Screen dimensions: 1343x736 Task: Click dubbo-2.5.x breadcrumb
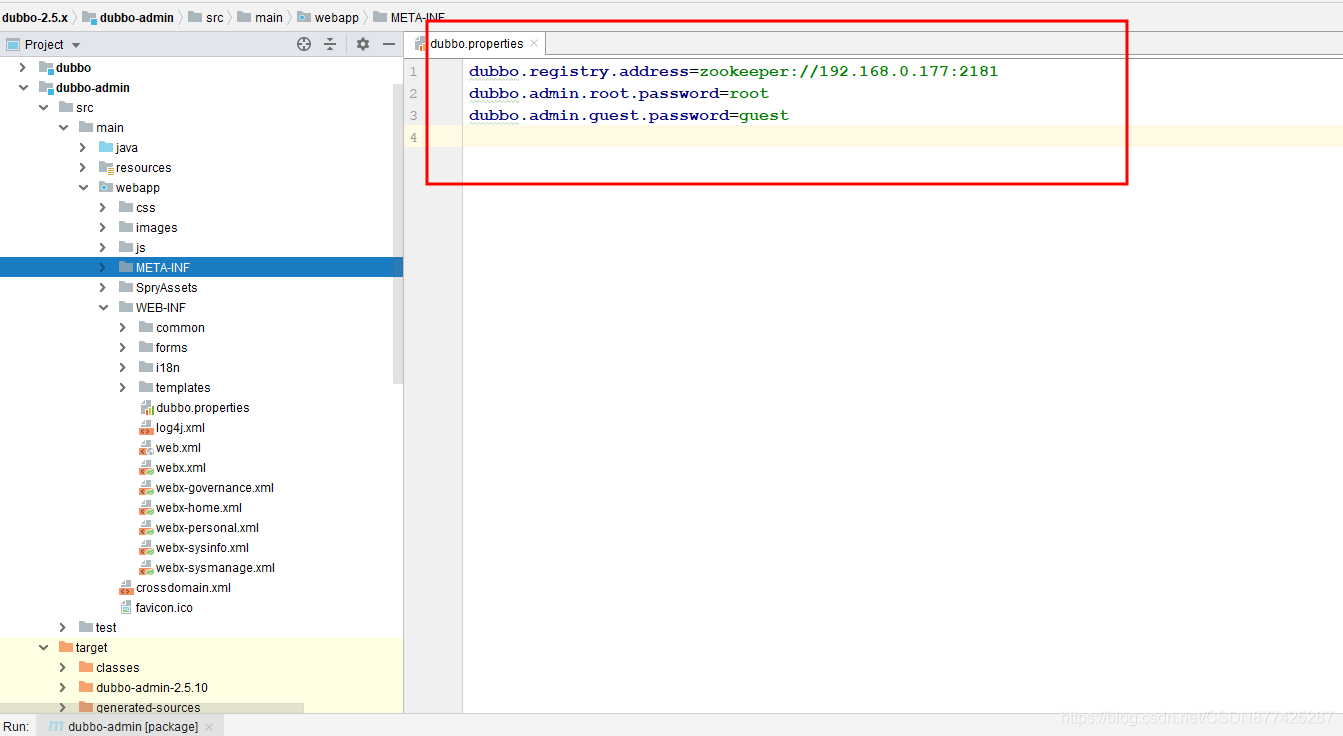coord(35,17)
